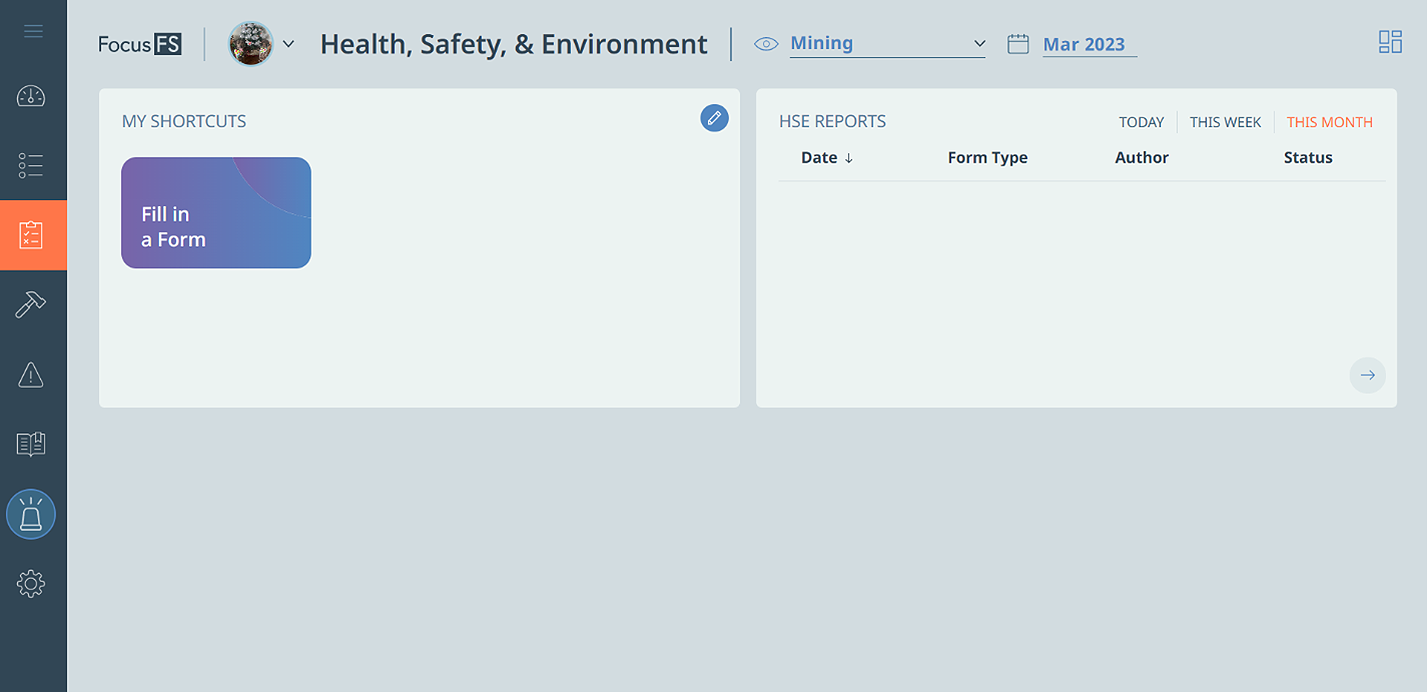
Task: Edit shortcuts with the pencil button
Action: (714, 118)
